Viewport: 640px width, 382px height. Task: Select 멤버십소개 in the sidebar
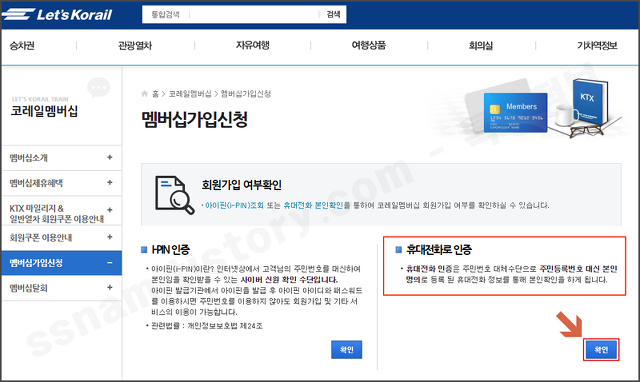(x=29, y=158)
